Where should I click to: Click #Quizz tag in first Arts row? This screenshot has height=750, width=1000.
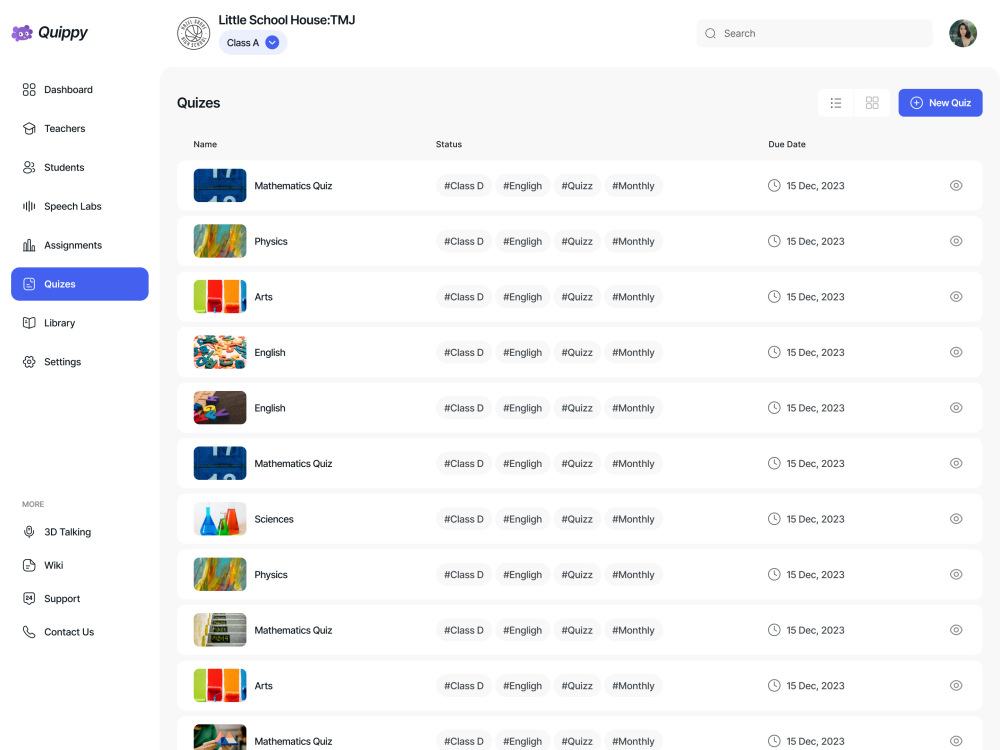tap(577, 297)
